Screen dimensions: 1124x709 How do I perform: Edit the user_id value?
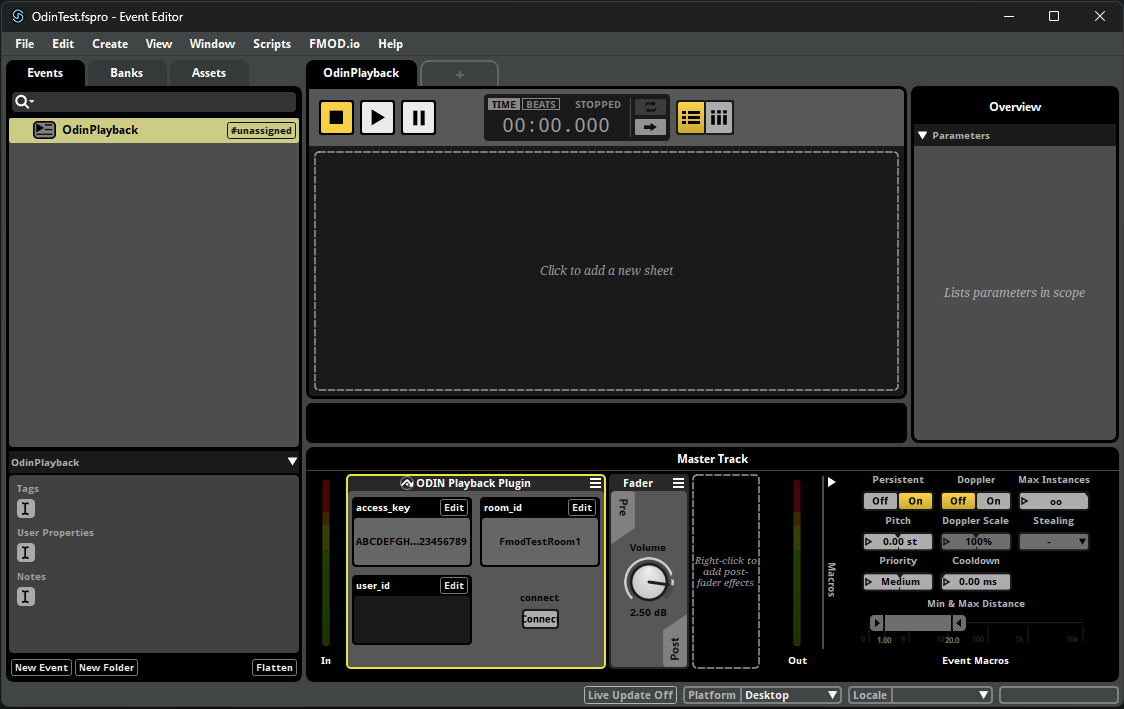pos(454,586)
